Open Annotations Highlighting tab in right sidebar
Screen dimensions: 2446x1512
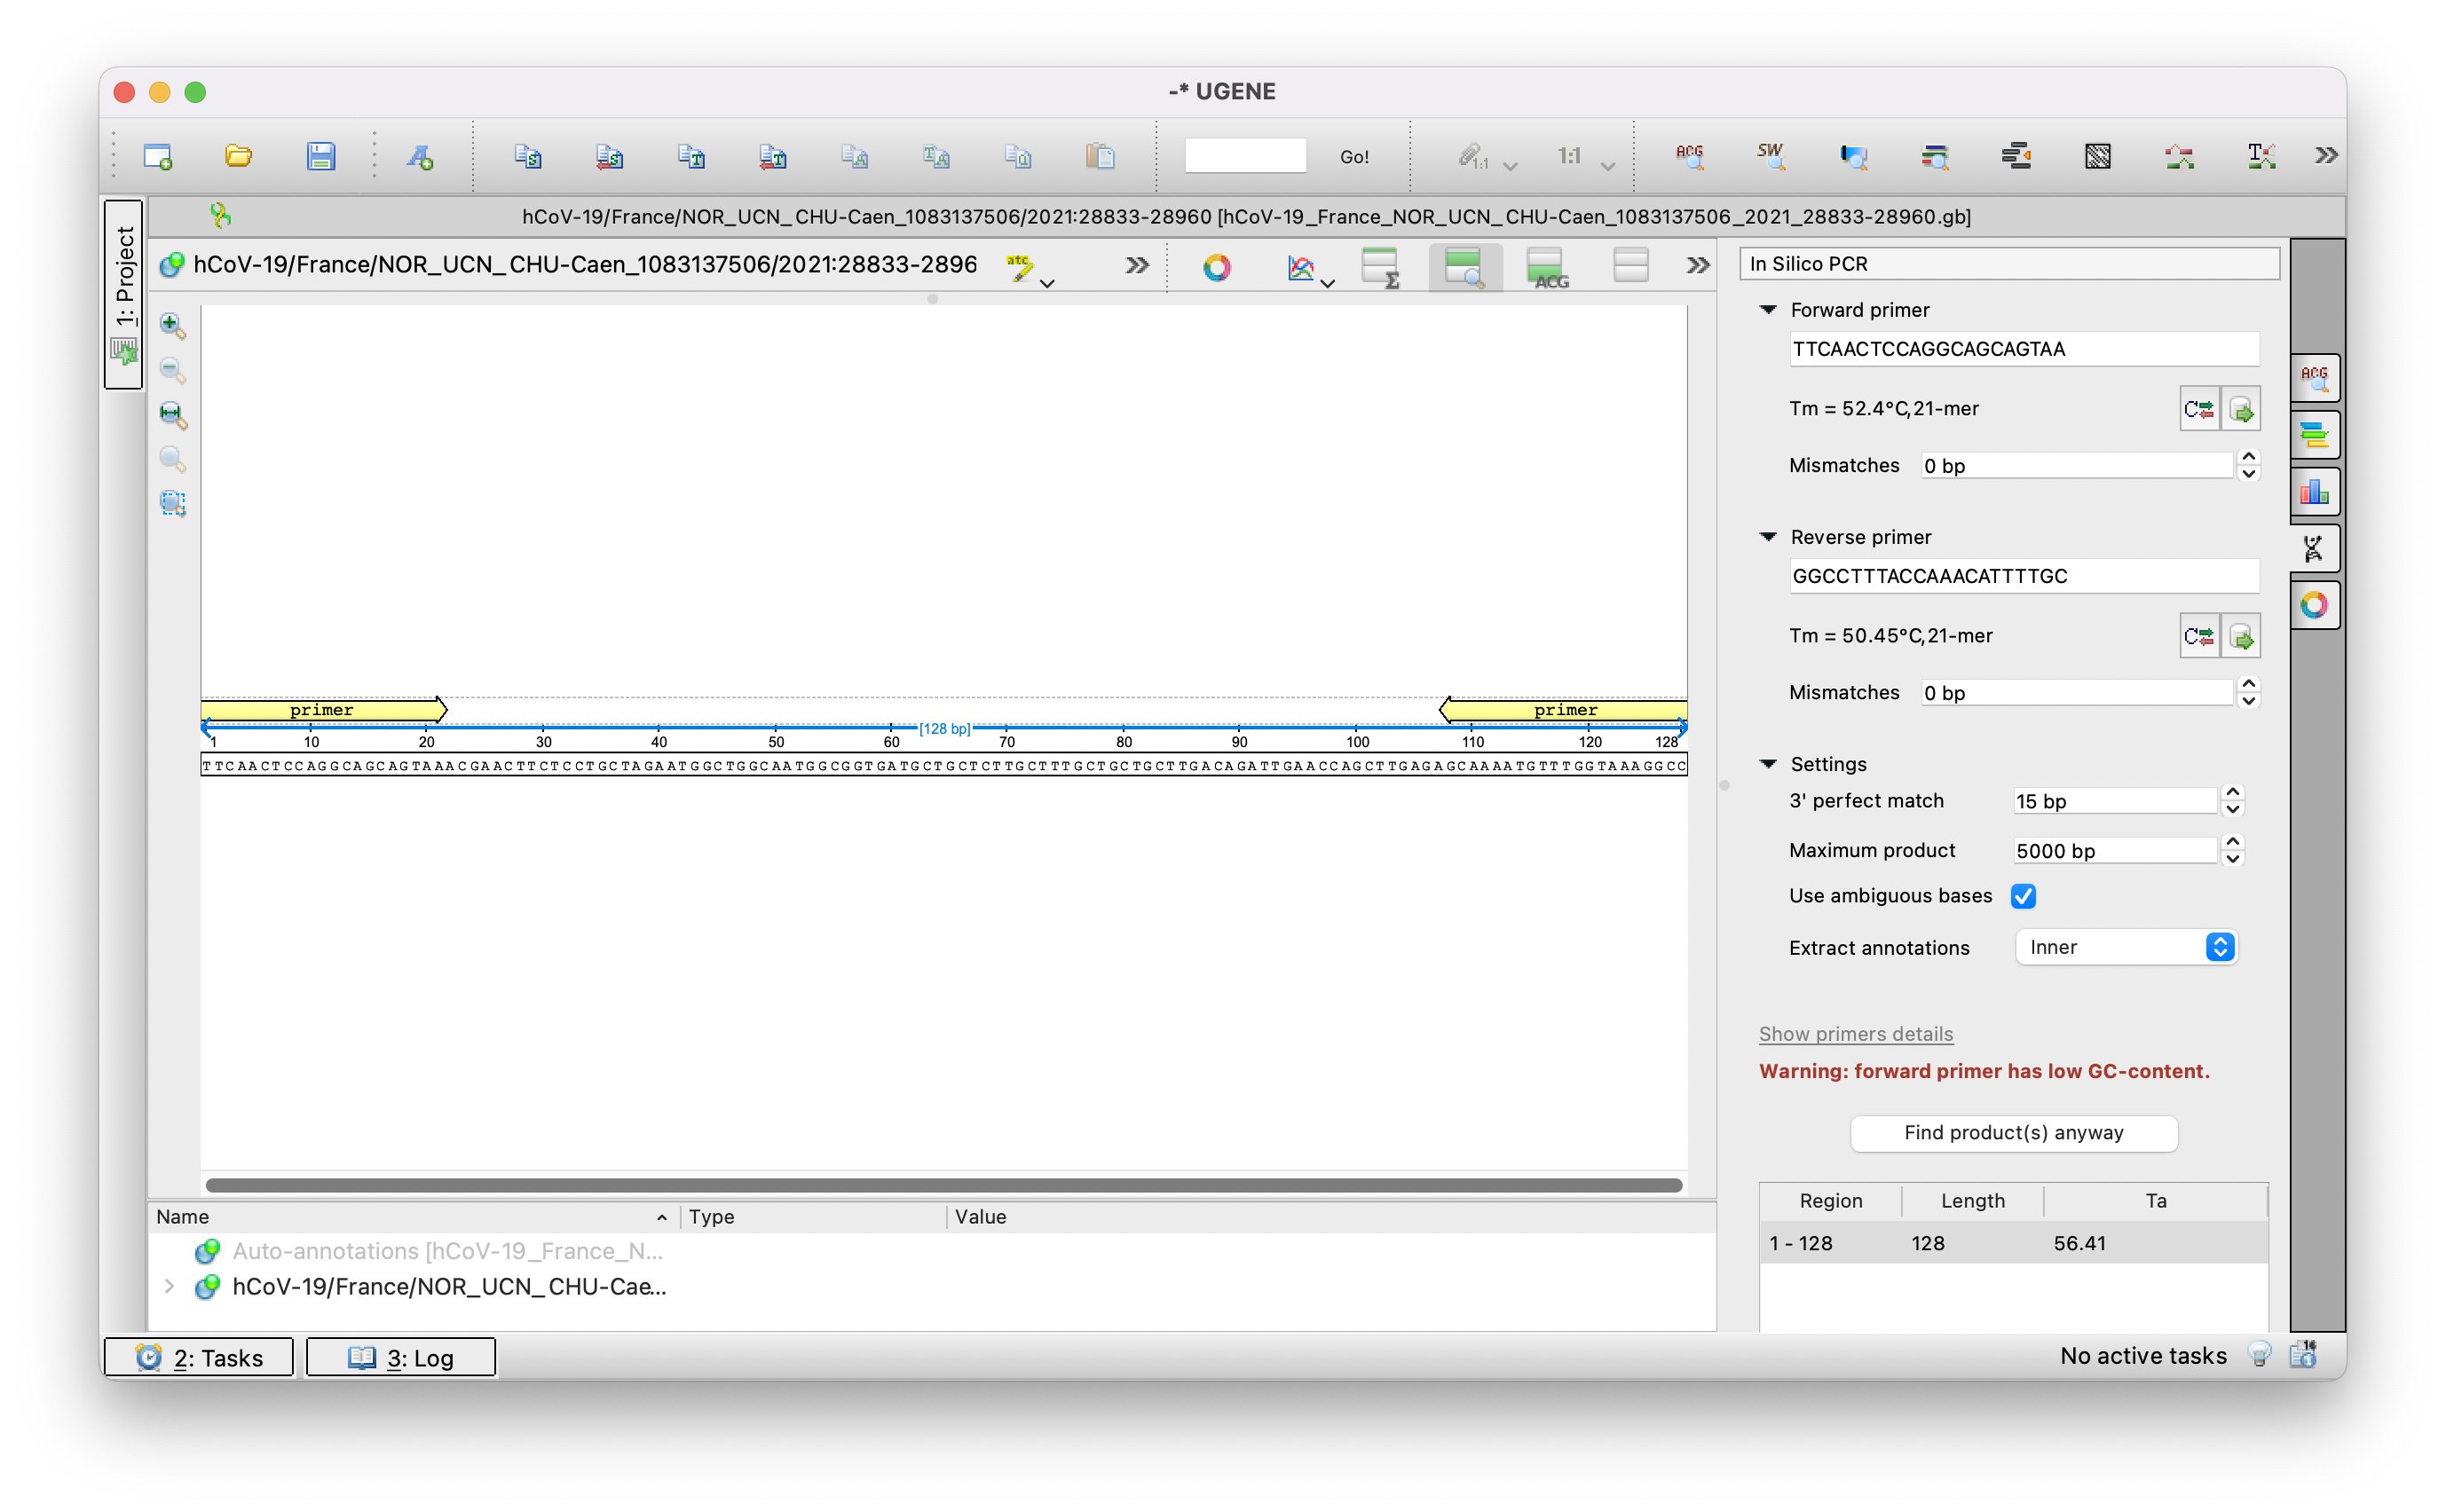(x=2314, y=435)
